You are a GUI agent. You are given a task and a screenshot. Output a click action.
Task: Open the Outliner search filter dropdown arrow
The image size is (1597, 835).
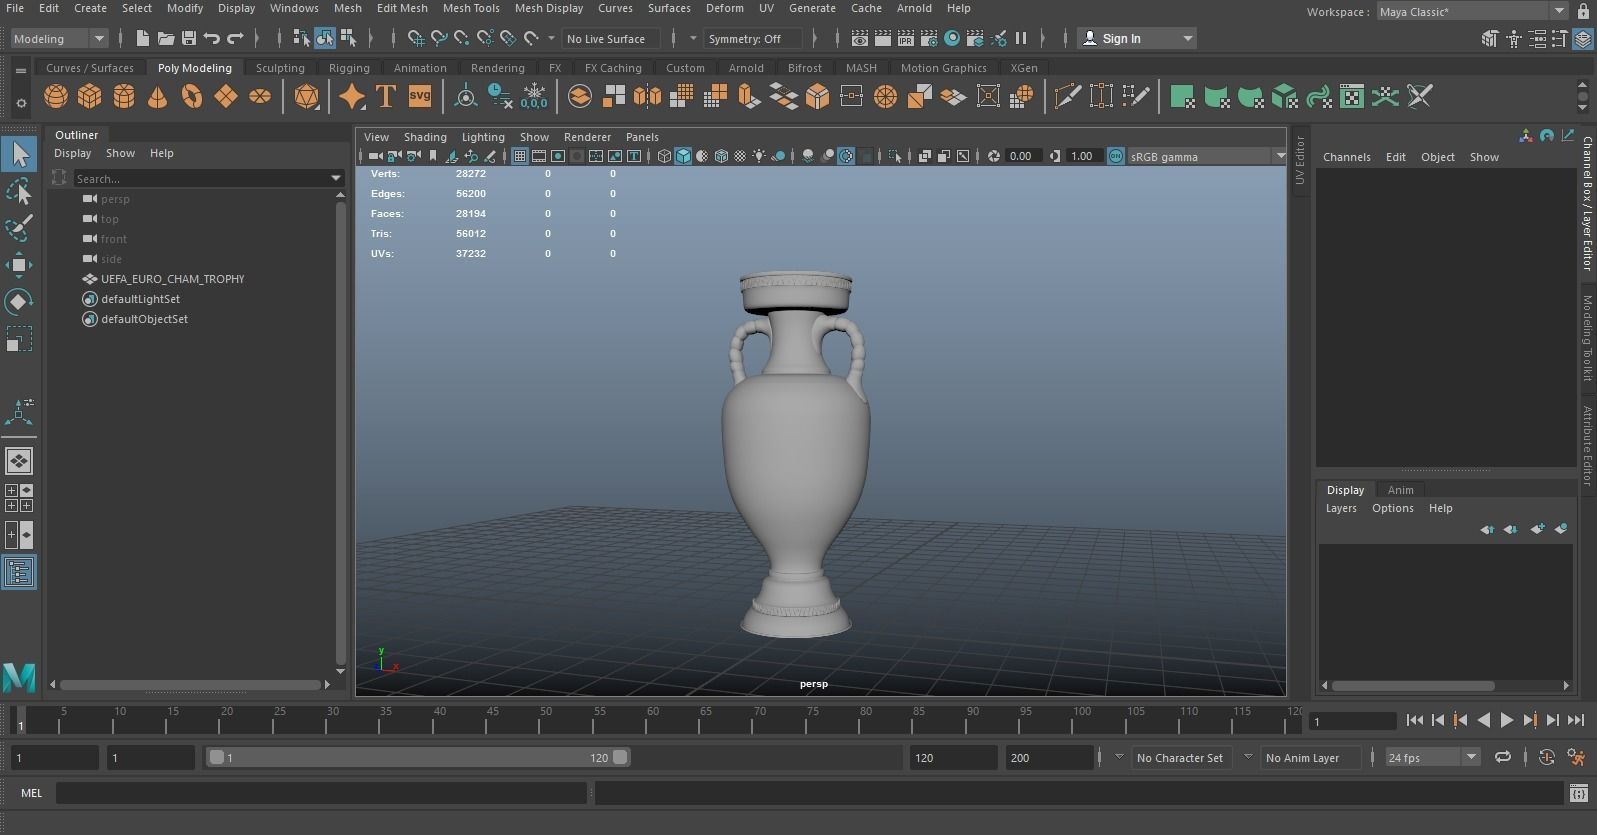point(336,178)
